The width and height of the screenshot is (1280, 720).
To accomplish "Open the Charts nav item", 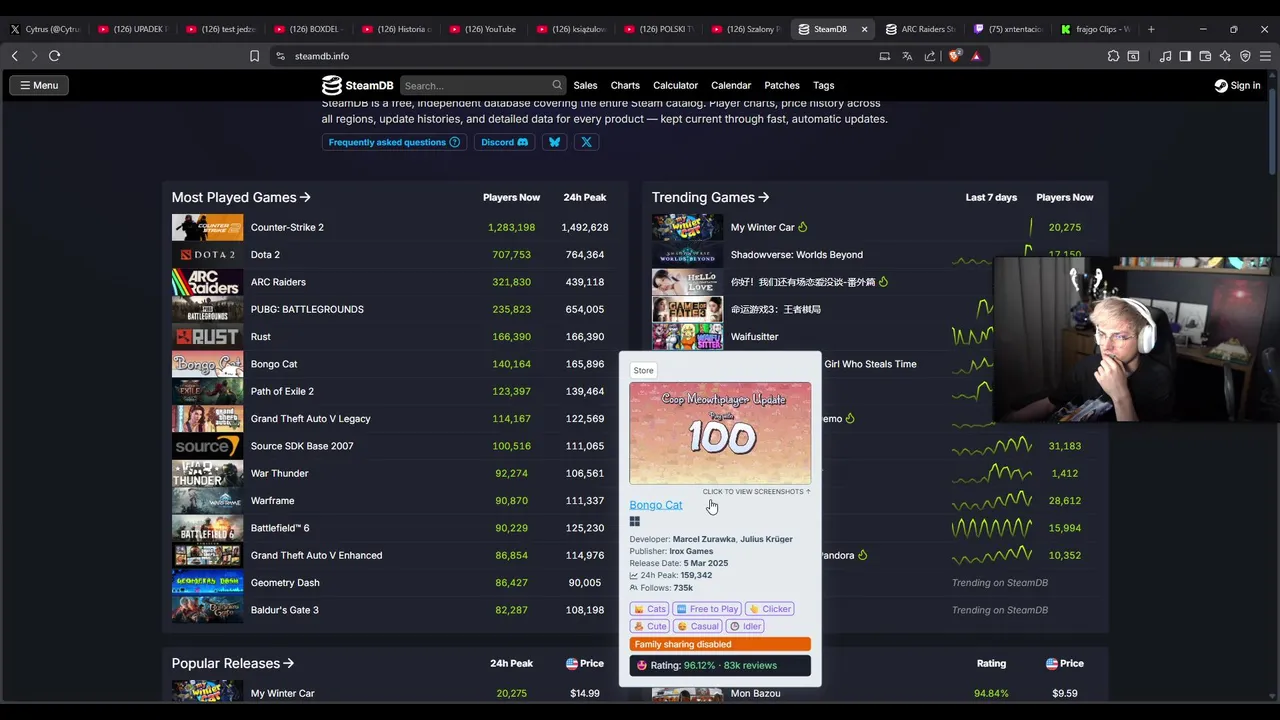I will [x=625, y=85].
